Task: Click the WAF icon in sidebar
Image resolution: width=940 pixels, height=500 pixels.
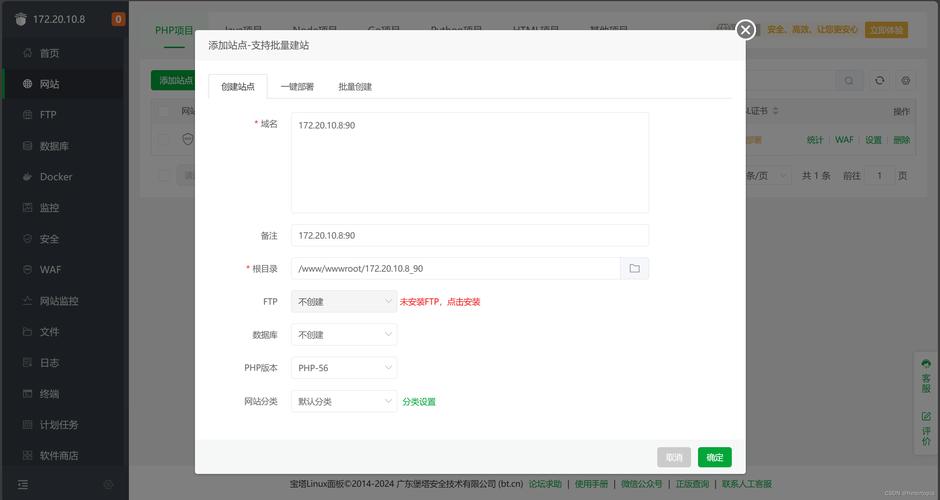Action: click(27, 270)
